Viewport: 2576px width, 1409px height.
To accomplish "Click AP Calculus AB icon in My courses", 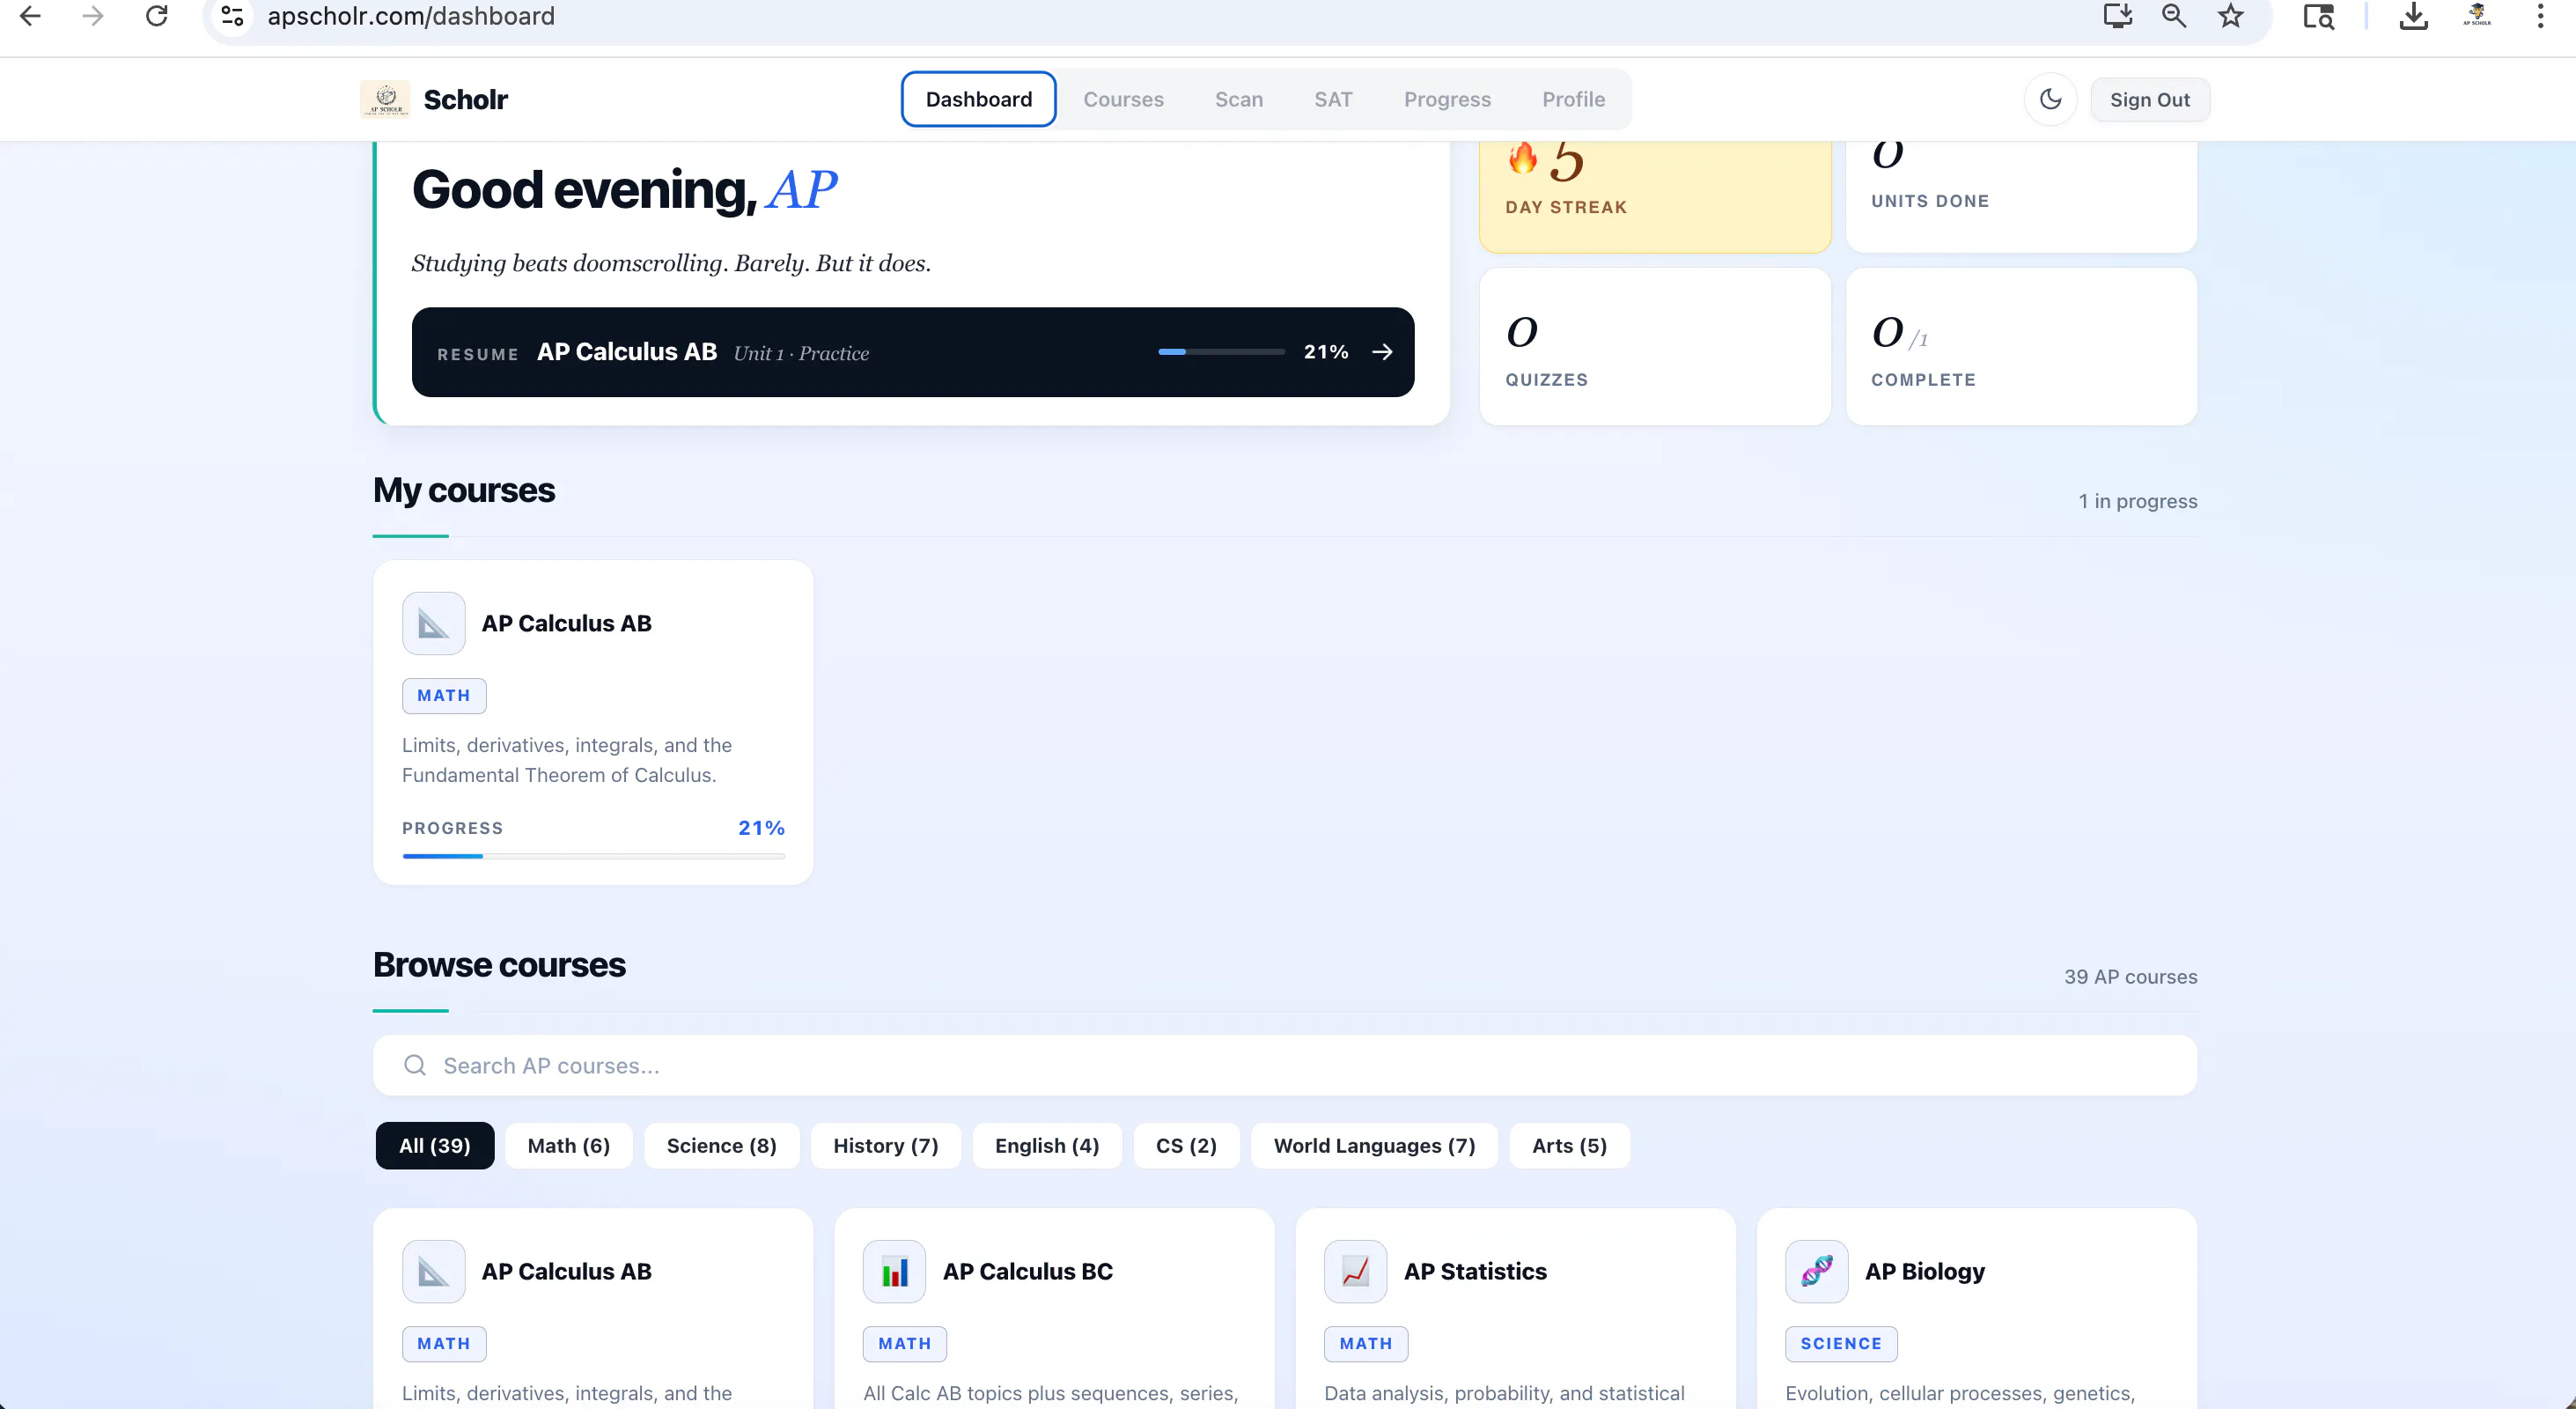I will coord(433,623).
